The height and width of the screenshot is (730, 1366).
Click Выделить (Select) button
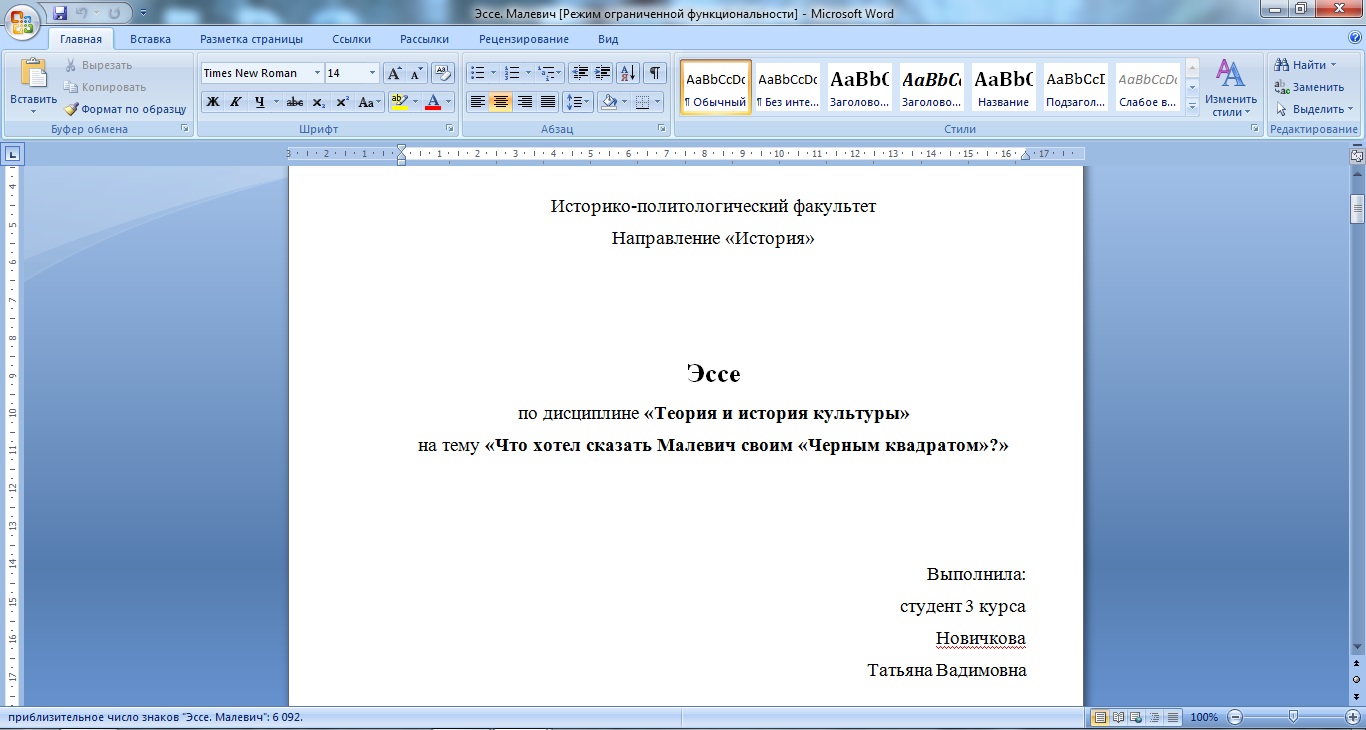(1314, 109)
